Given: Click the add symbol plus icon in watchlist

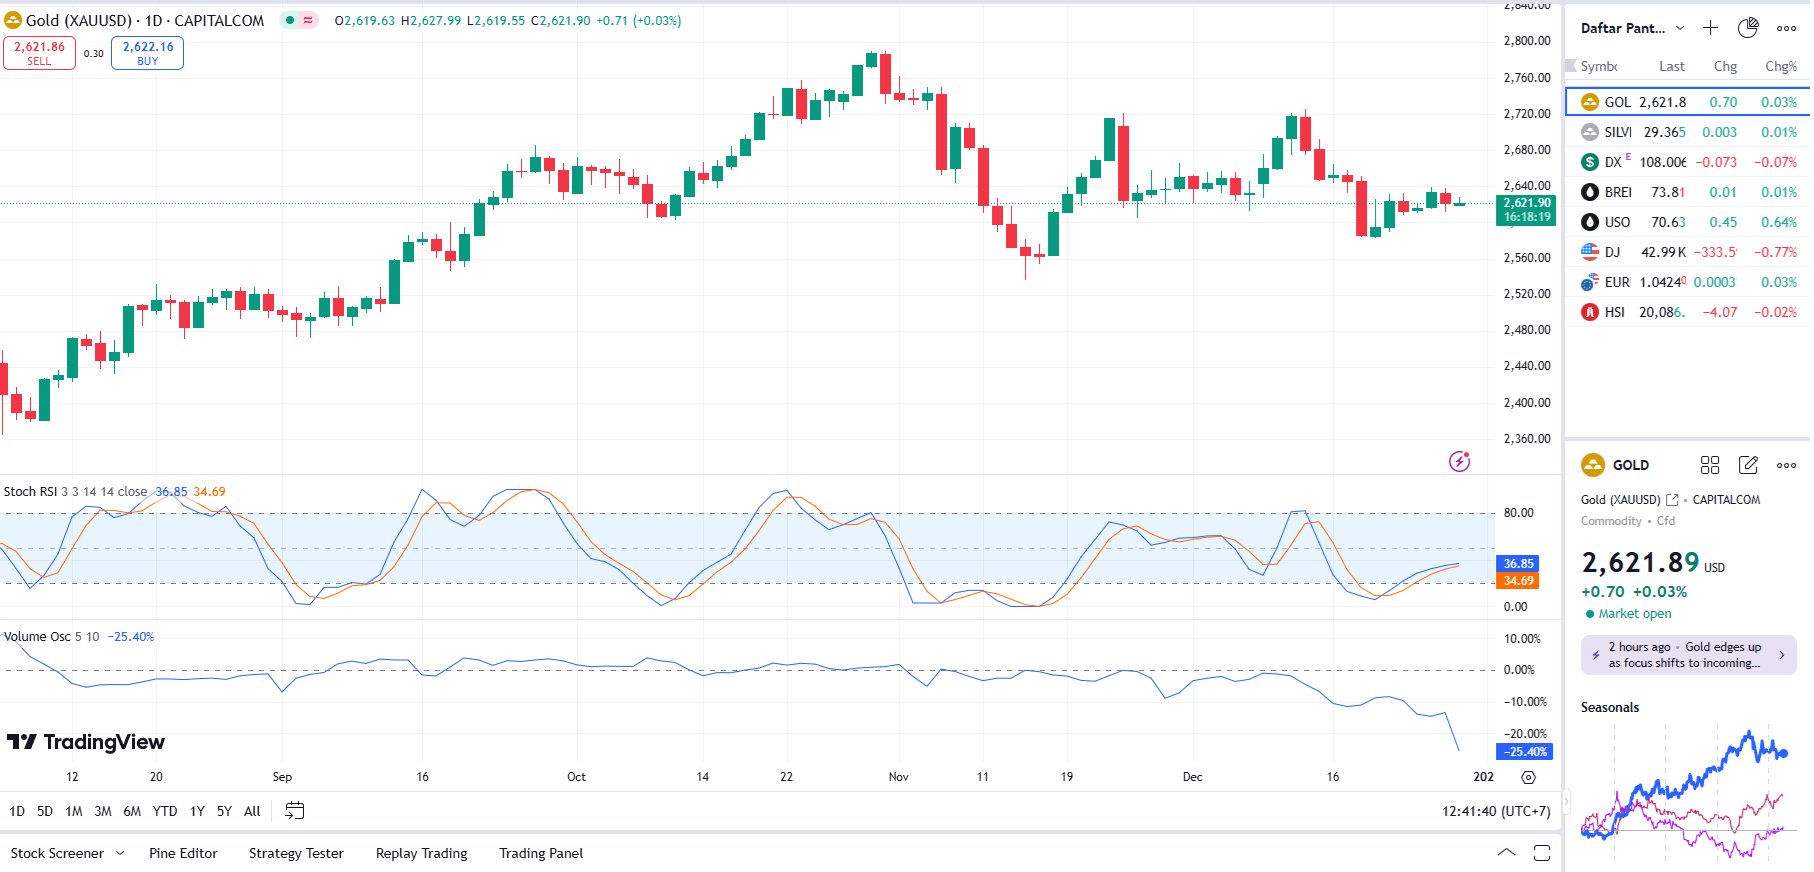Looking at the screenshot, I should tap(1710, 28).
